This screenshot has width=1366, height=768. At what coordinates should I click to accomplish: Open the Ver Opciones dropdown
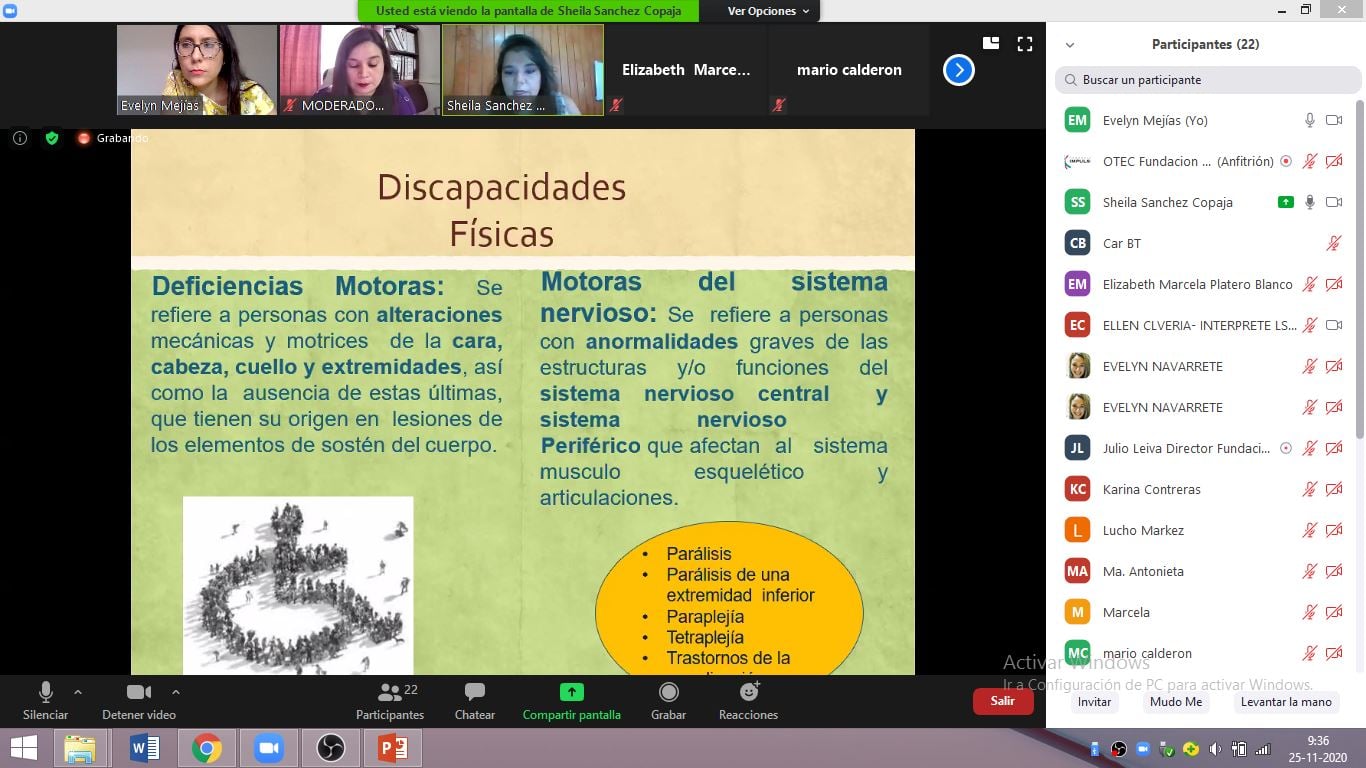coord(768,11)
